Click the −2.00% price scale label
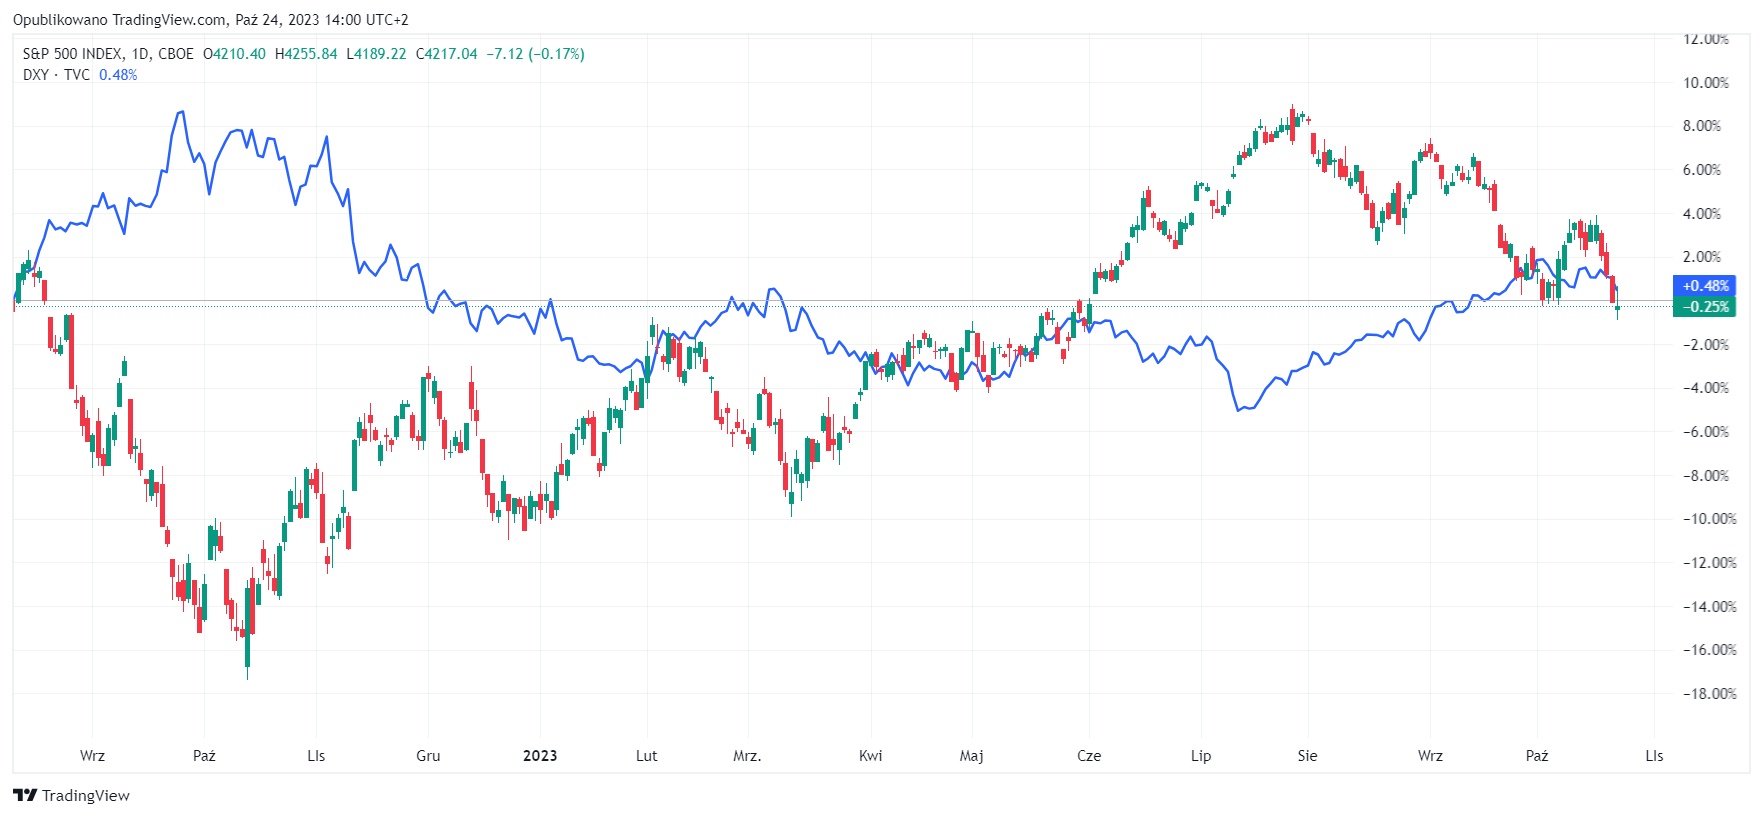Image resolution: width=1763 pixels, height=817 pixels. (1705, 344)
